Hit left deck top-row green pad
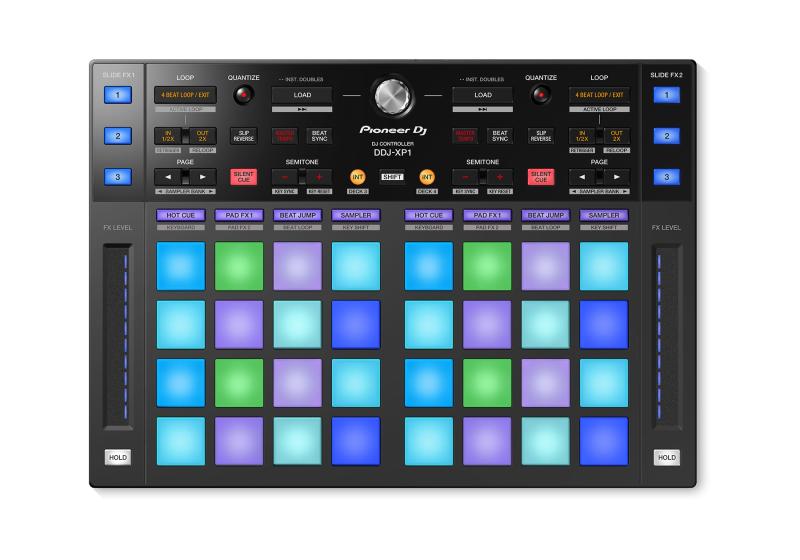The height and width of the screenshot is (560, 800). coord(239,266)
